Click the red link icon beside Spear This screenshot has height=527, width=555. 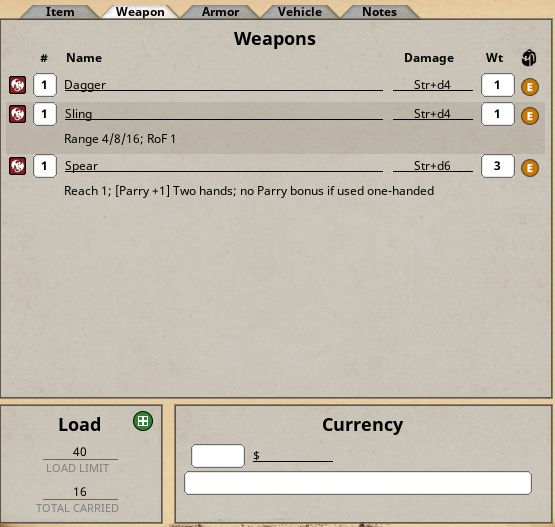(17, 166)
